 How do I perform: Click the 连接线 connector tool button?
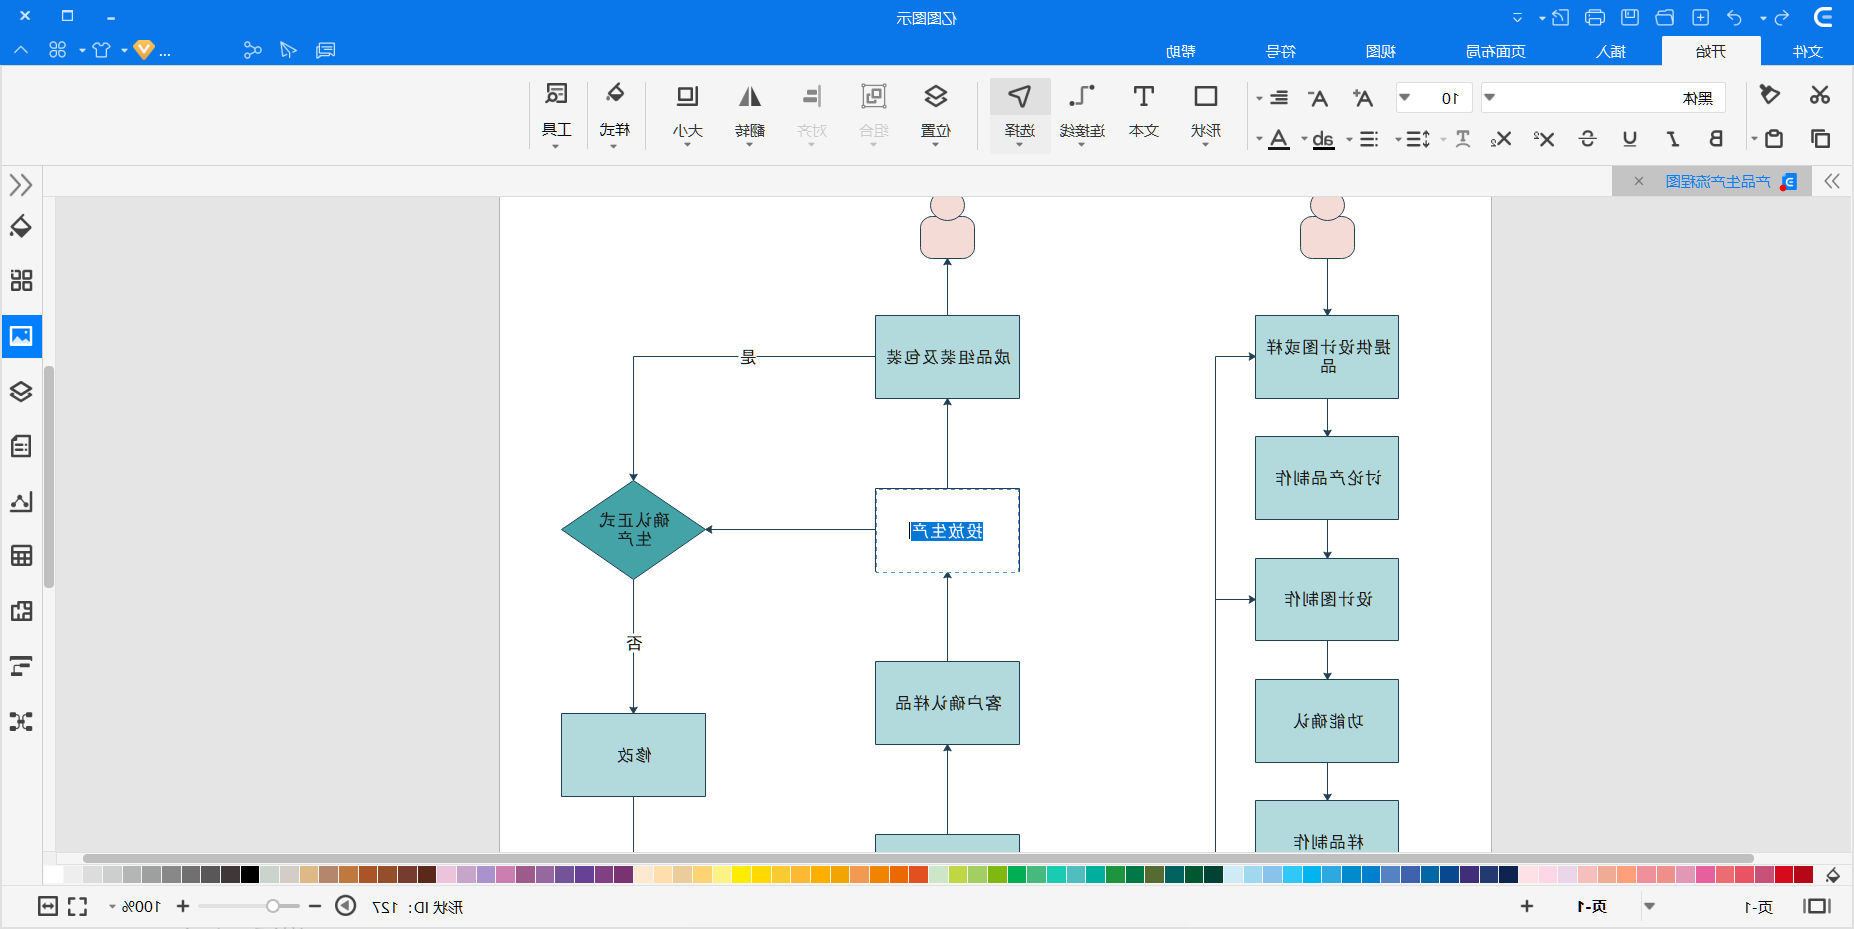coord(1082,114)
